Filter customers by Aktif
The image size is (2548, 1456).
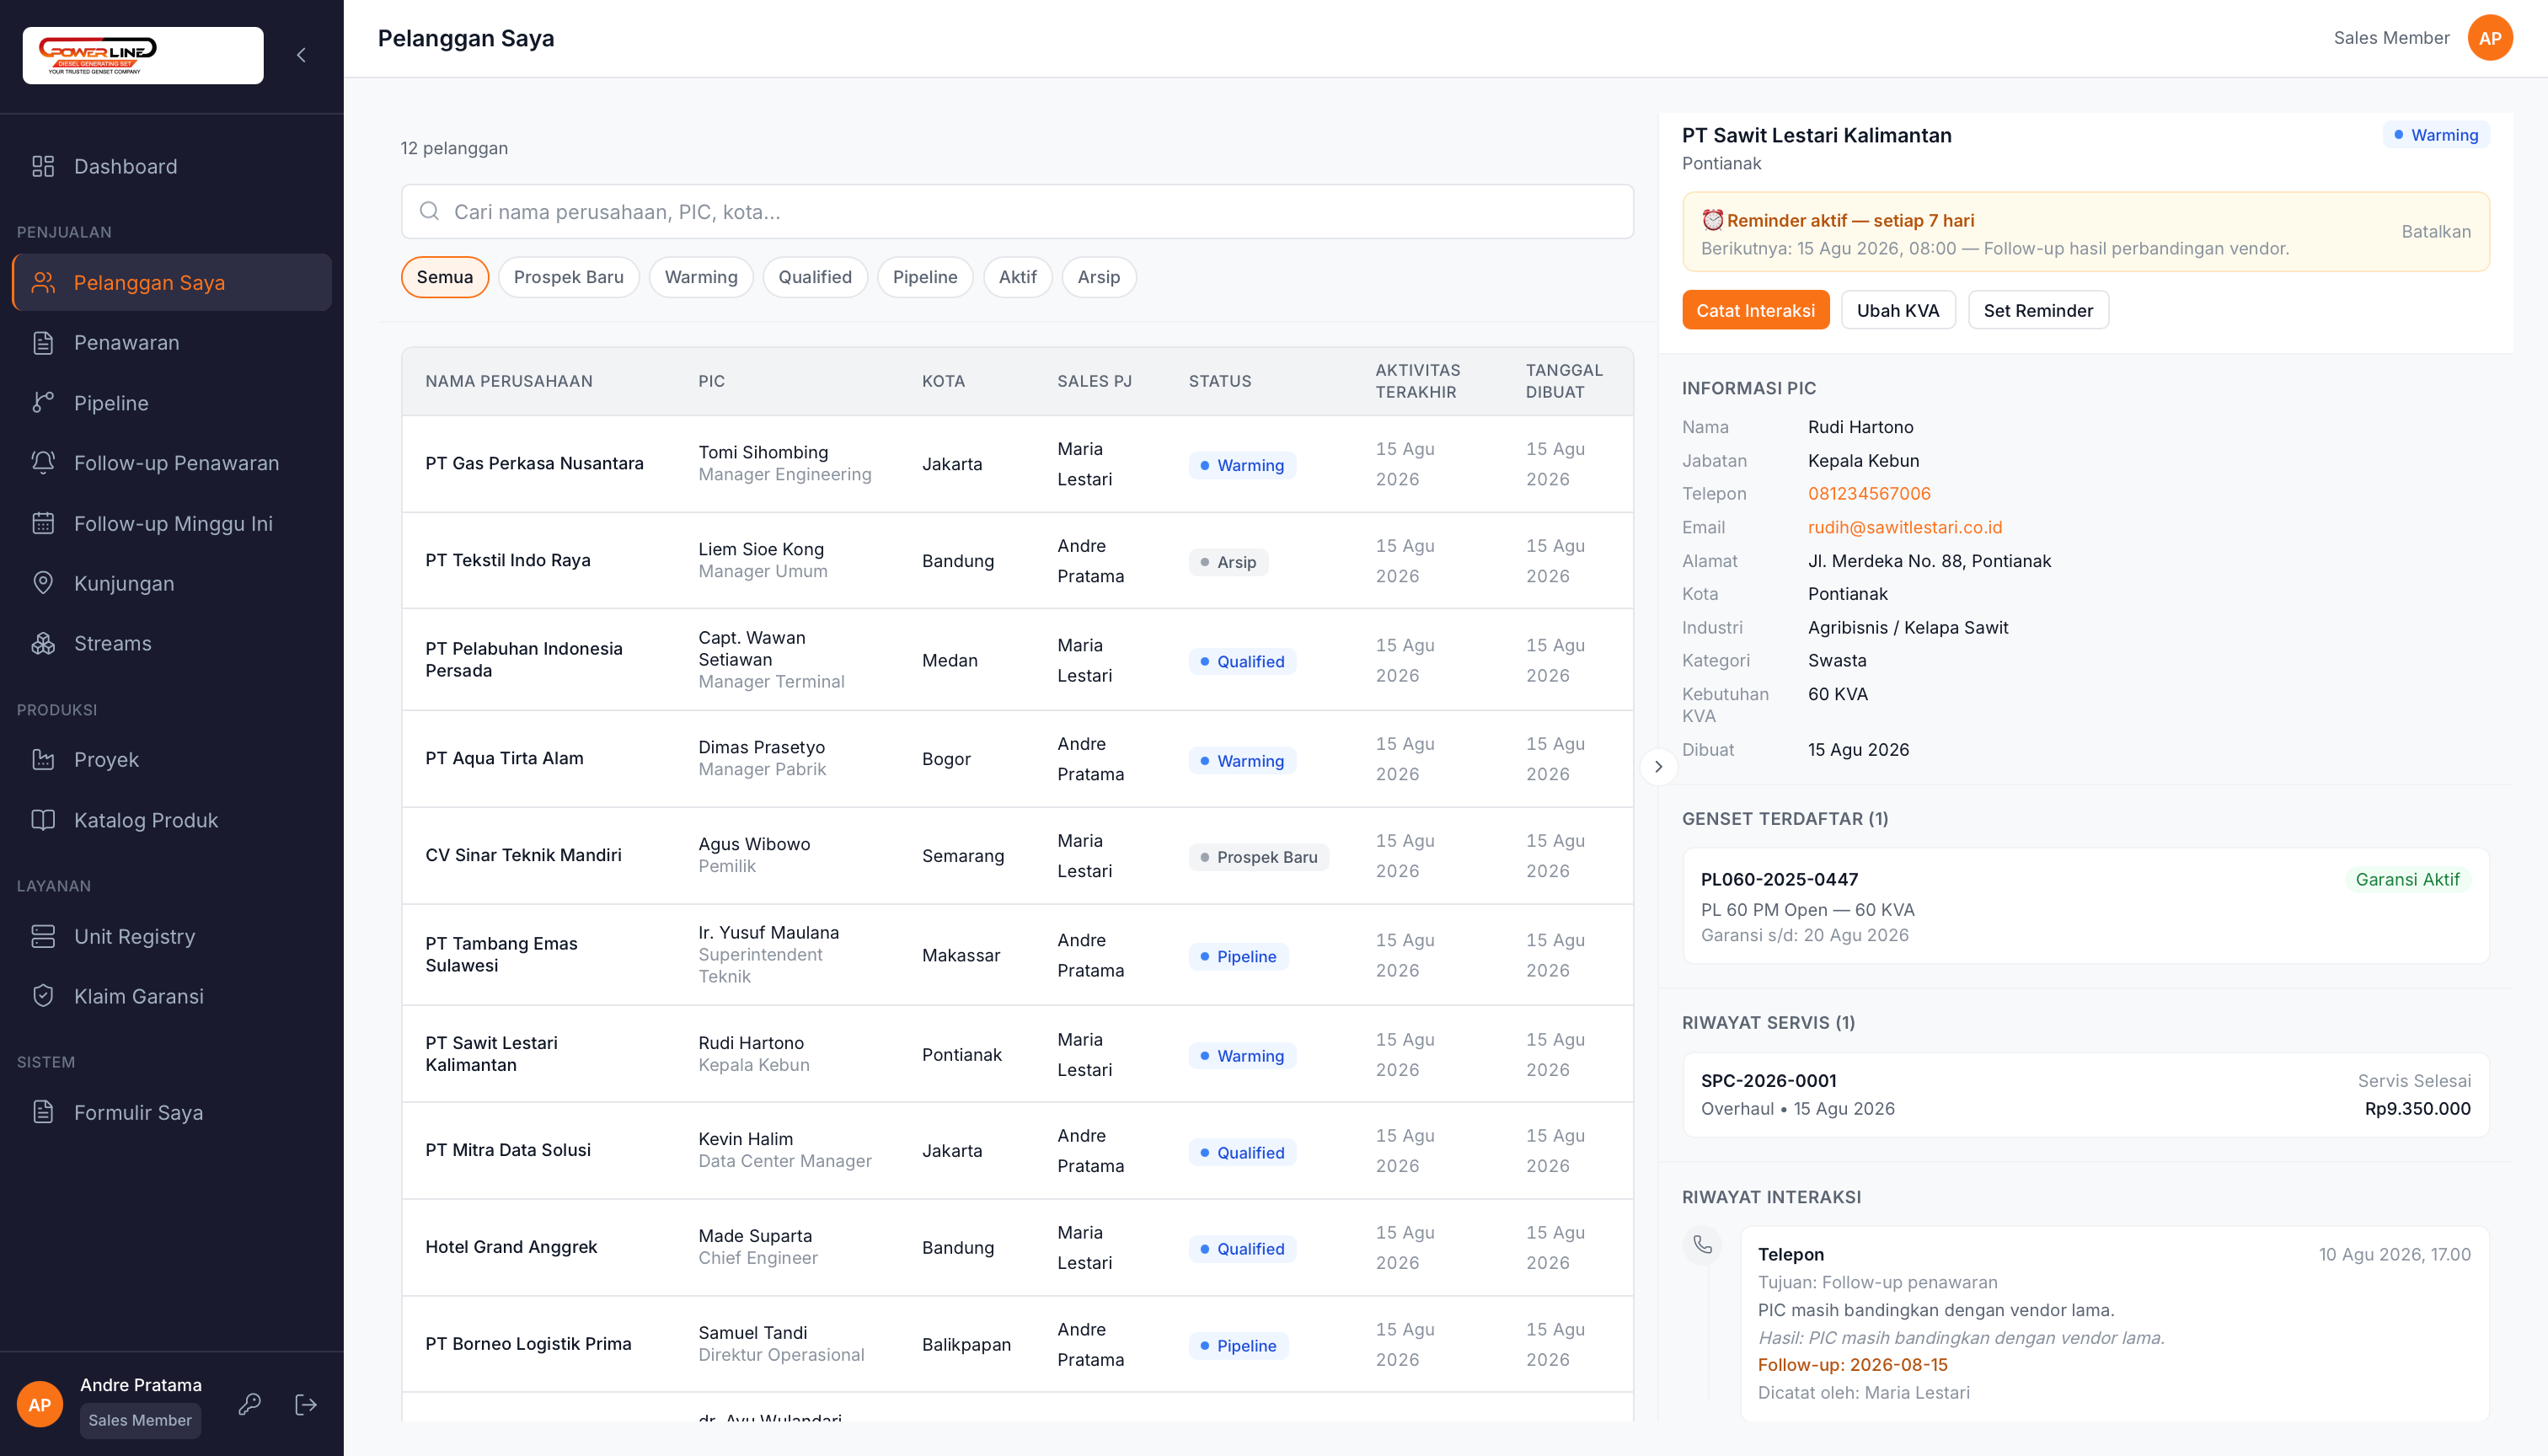point(1018,277)
